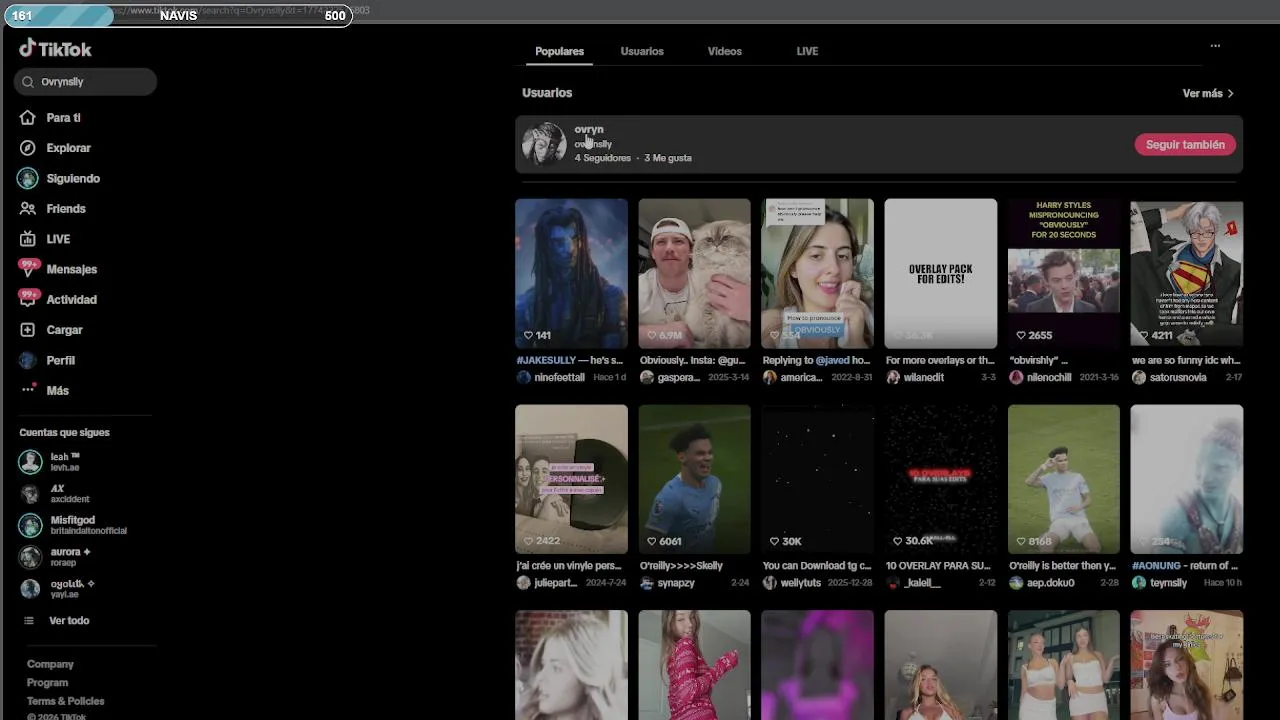The height and width of the screenshot is (720, 1280).
Task: Open Avatar Jake Sully video thumbnail
Action: [x=571, y=273]
